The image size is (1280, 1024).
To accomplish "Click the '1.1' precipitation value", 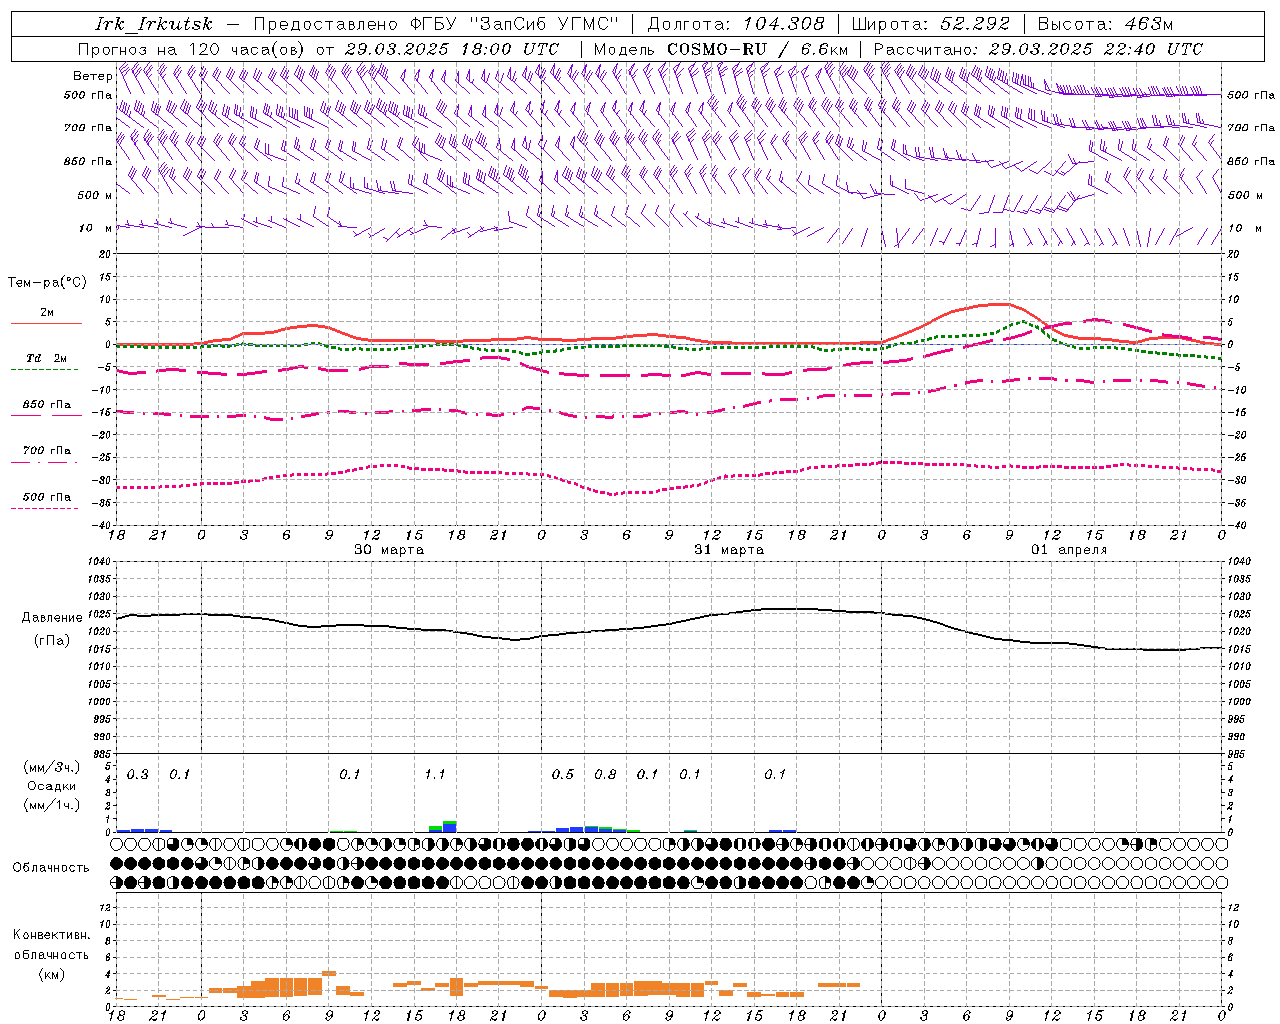I will point(435,774).
